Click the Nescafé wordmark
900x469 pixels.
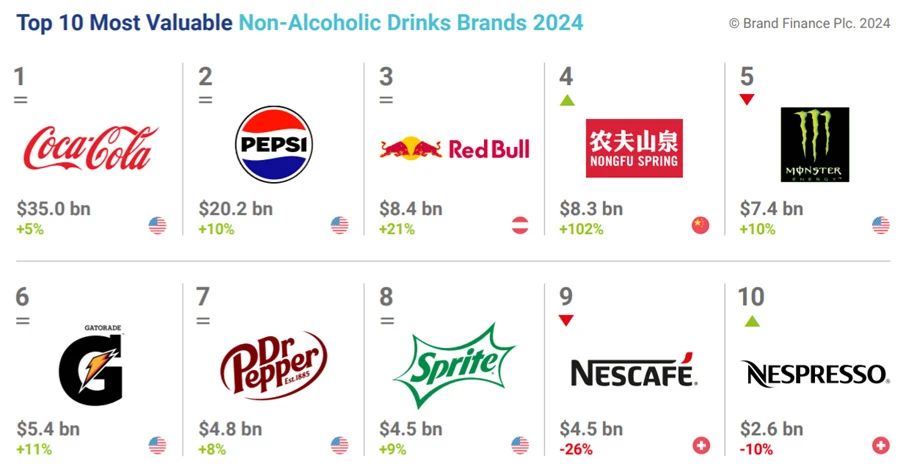coord(634,370)
